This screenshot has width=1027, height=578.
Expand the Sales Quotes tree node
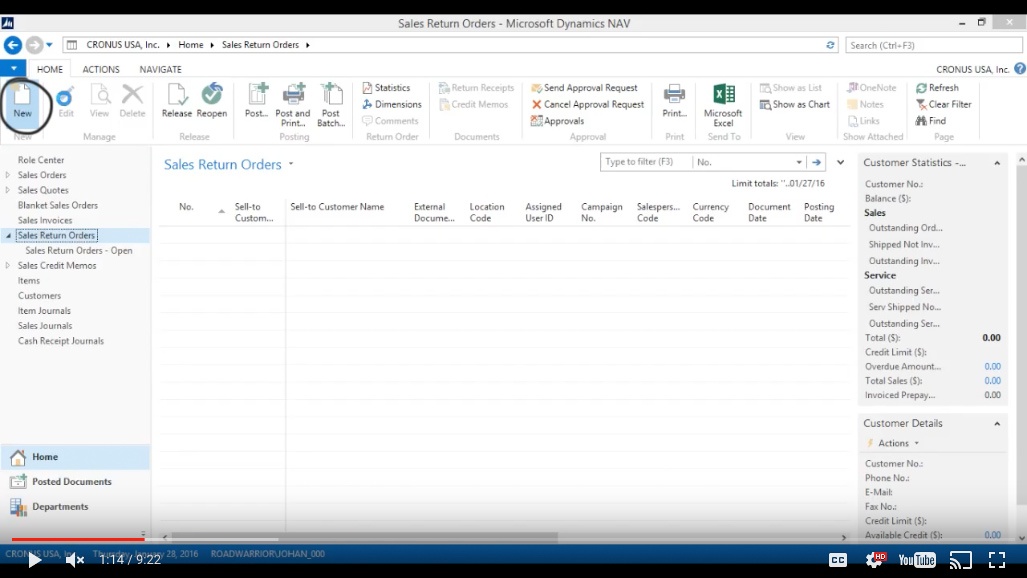click(8, 190)
